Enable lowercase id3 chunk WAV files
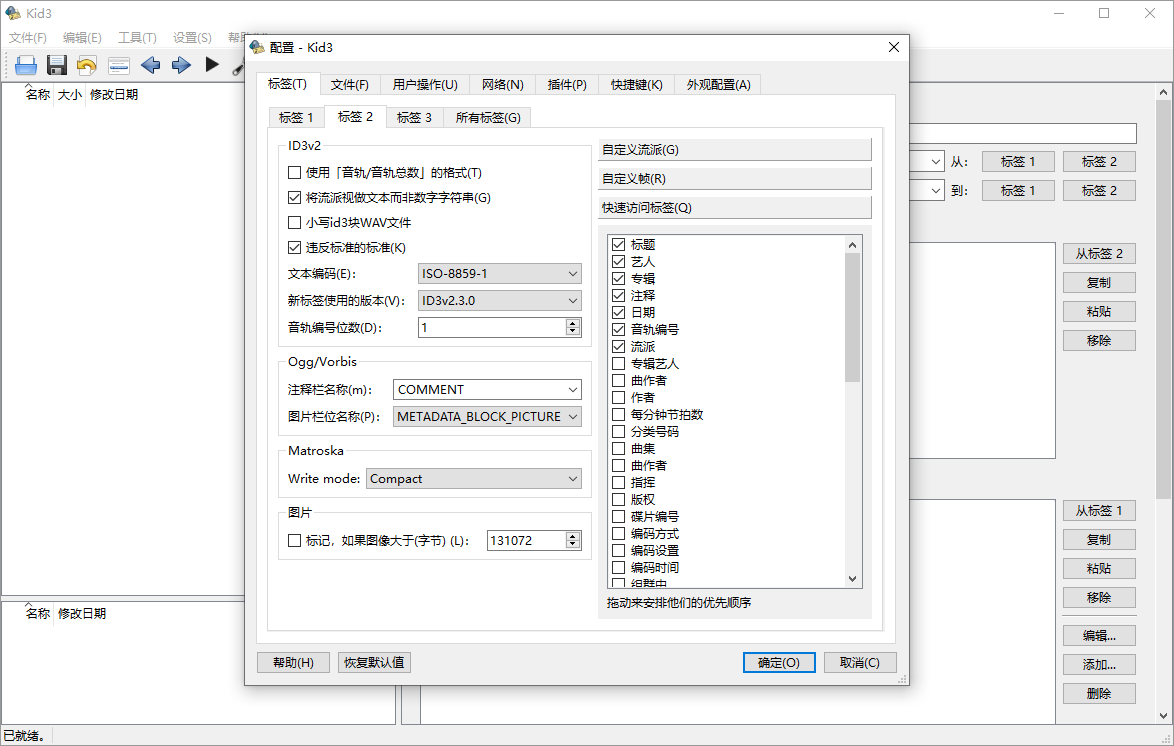1174x746 pixels. [294, 222]
